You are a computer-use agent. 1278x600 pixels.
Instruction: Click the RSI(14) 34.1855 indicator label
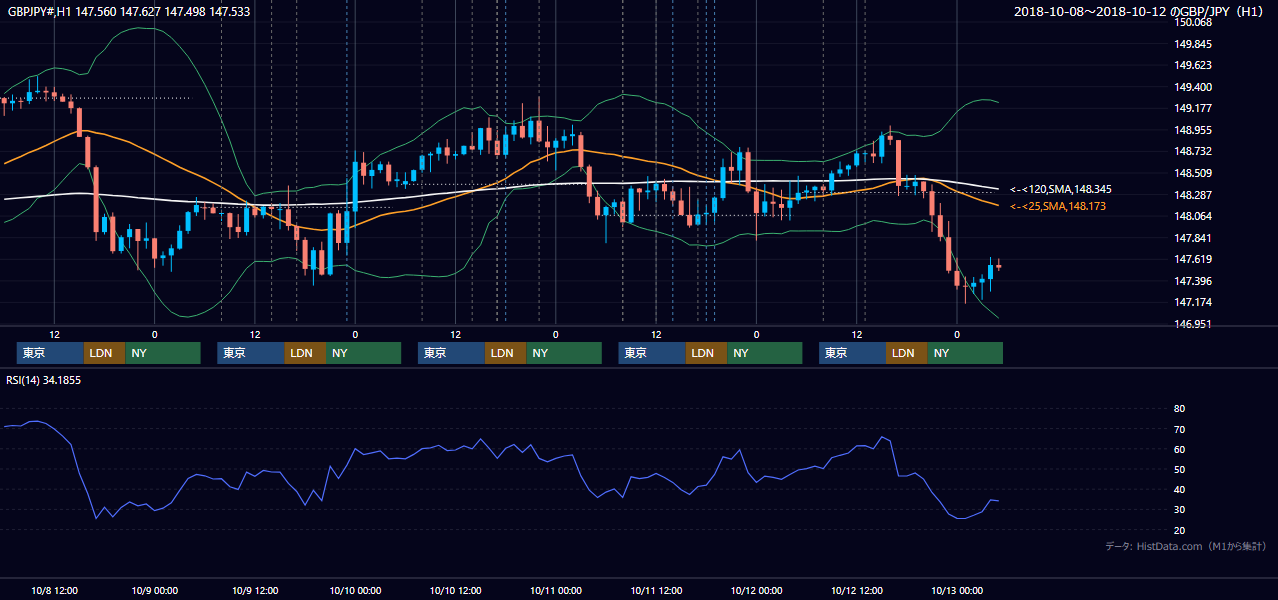[x=45, y=380]
